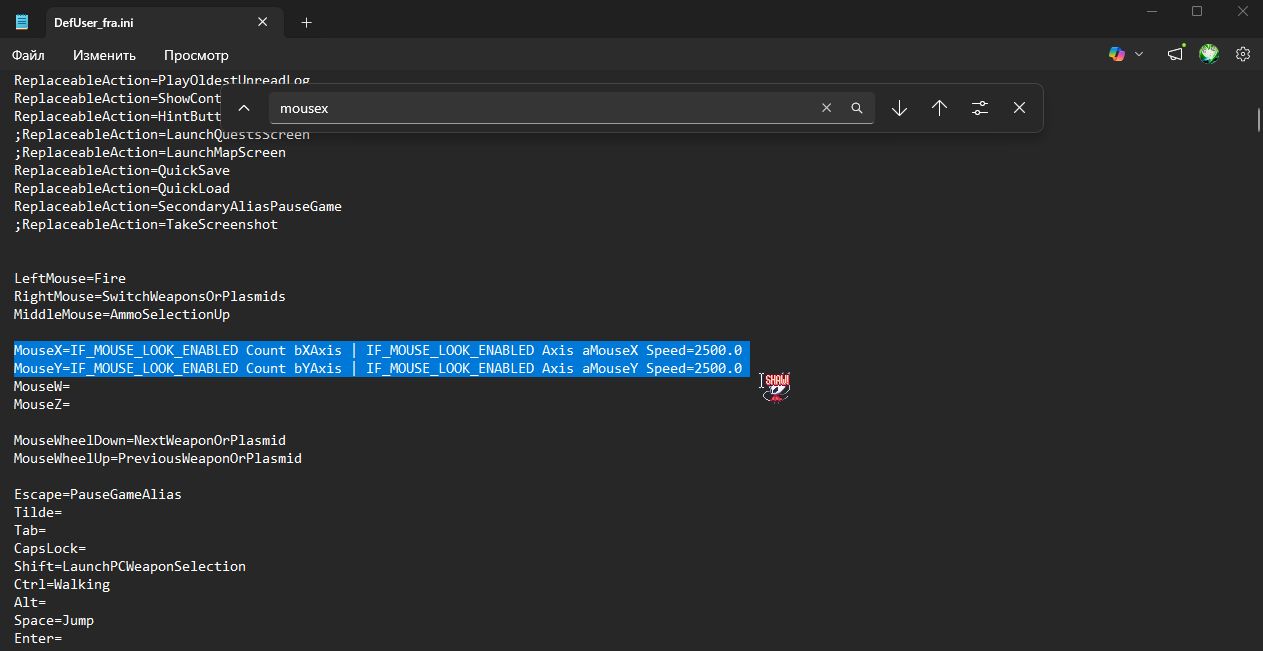The width and height of the screenshot is (1263, 651).
Task: Click the vertical scrollbar thumb
Action: pos(1258,120)
